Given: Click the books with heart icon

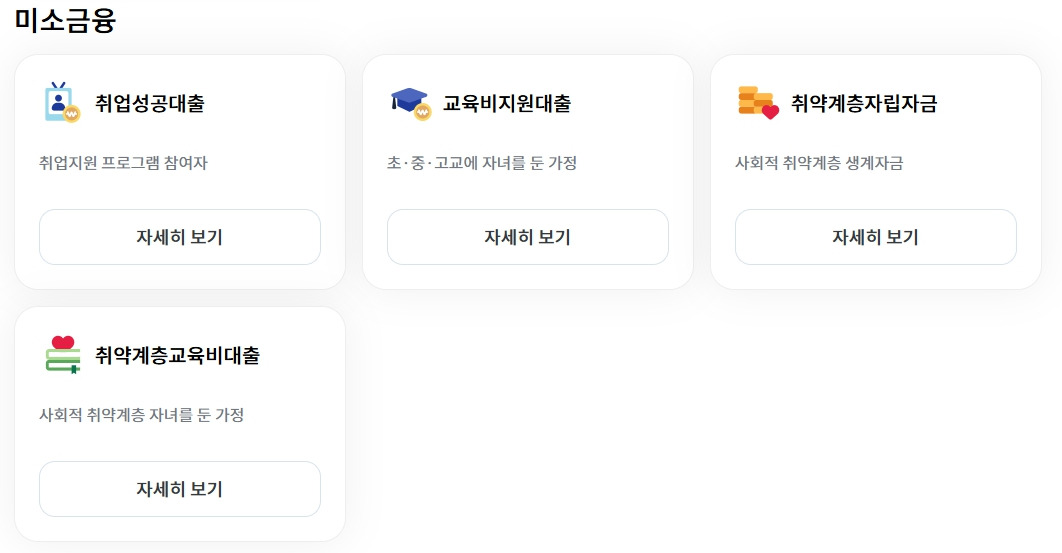Looking at the screenshot, I should (x=63, y=355).
